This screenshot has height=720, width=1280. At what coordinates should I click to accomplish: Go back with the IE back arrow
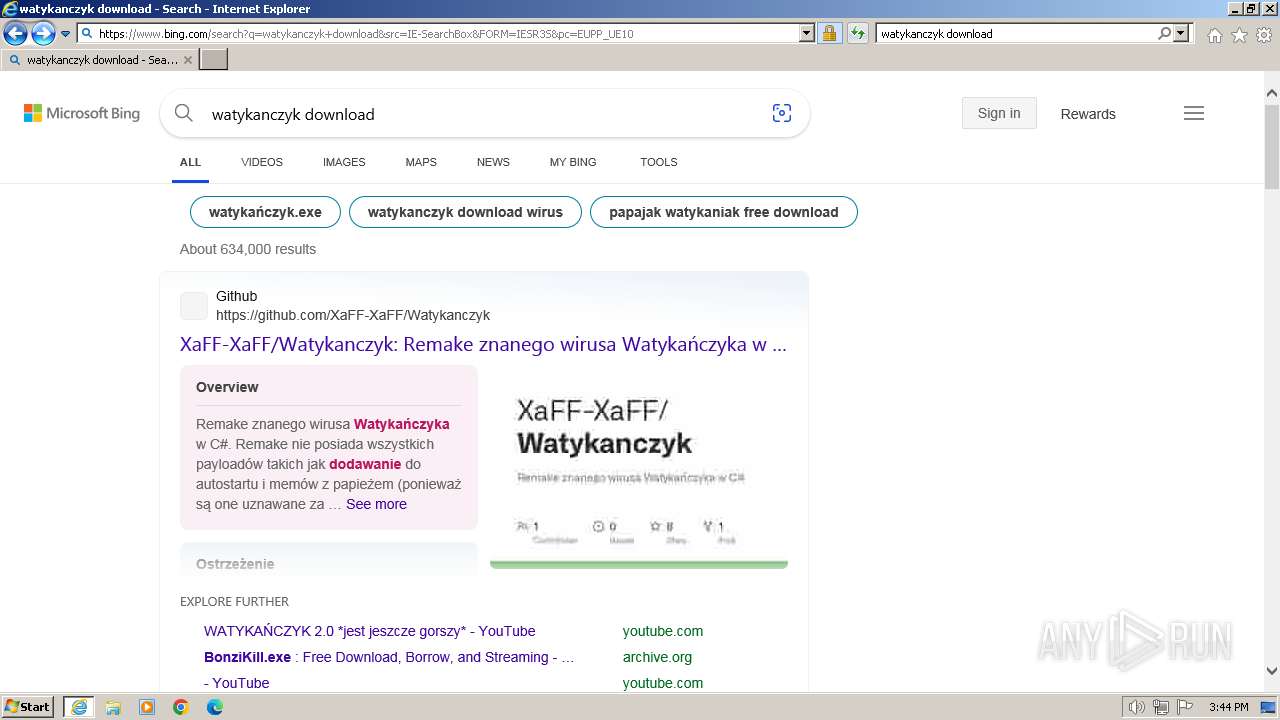pyautogui.click(x=15, y=34)
